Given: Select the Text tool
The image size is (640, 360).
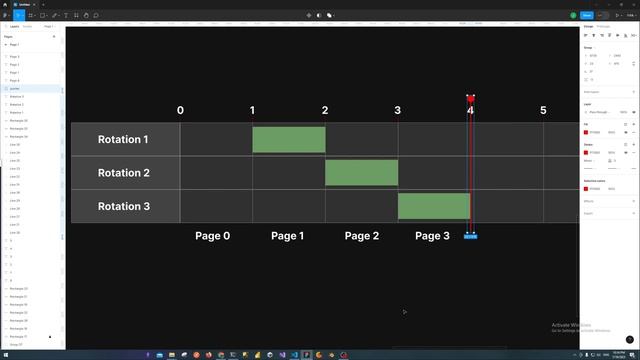Looking at the screenshot, I should pyautogui.click(x=66, y=16).
